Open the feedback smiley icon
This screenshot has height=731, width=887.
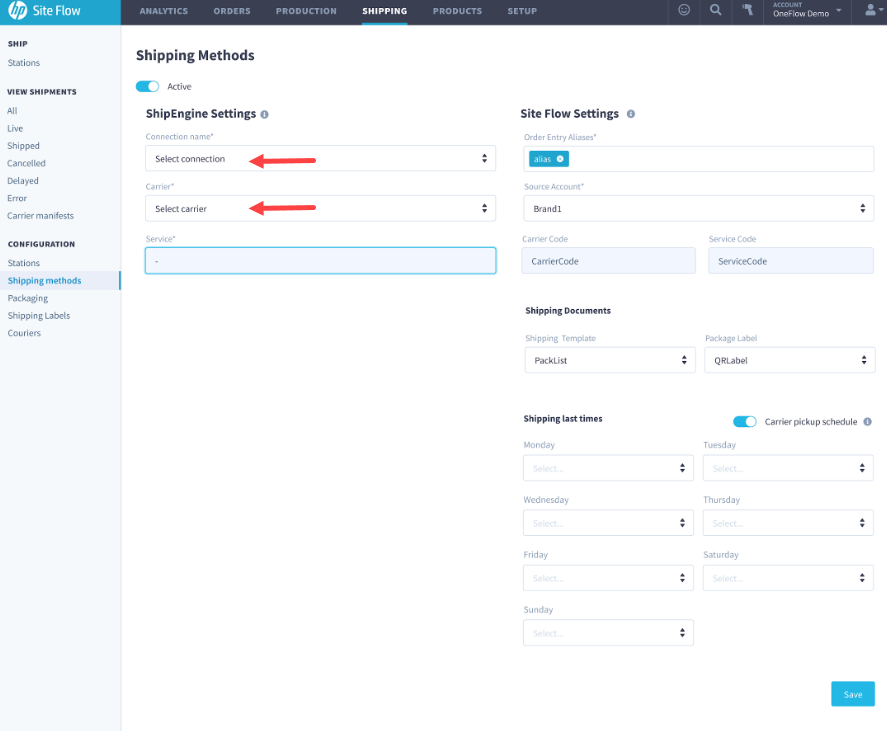tap(683, 11)
